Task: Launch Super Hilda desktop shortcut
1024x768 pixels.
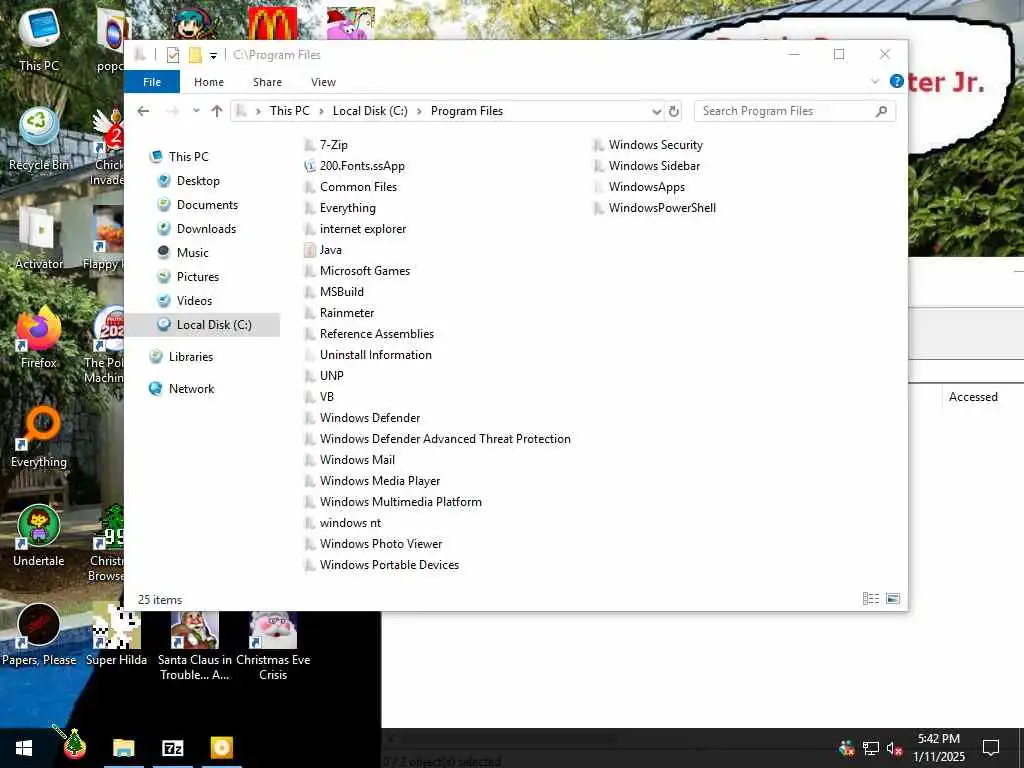Action: click(116, 635)
